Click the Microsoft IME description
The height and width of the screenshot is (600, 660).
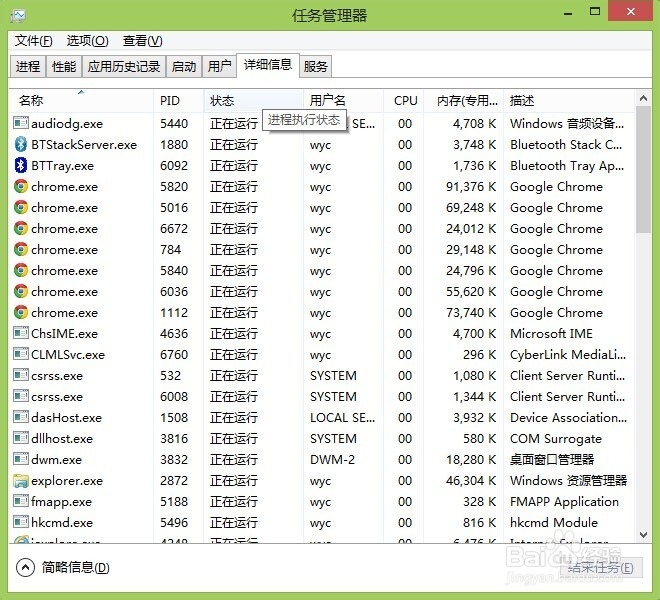(x=551, y=333)
